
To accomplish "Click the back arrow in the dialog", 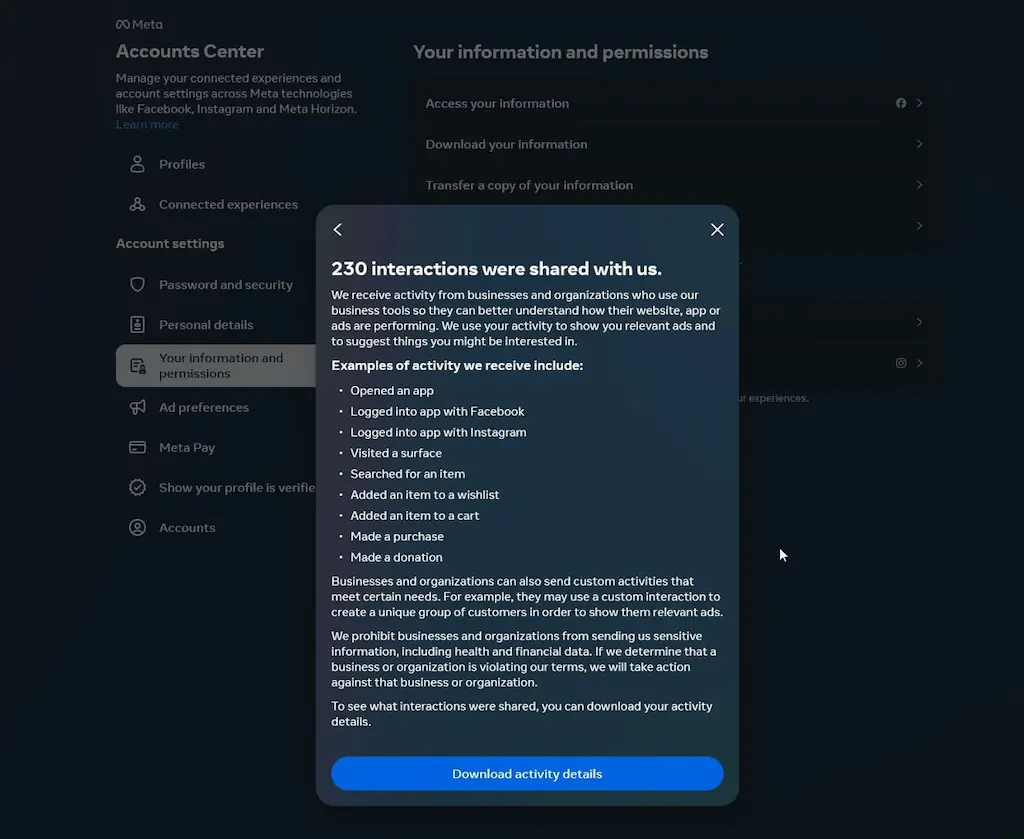I will (x=338, y=230).
